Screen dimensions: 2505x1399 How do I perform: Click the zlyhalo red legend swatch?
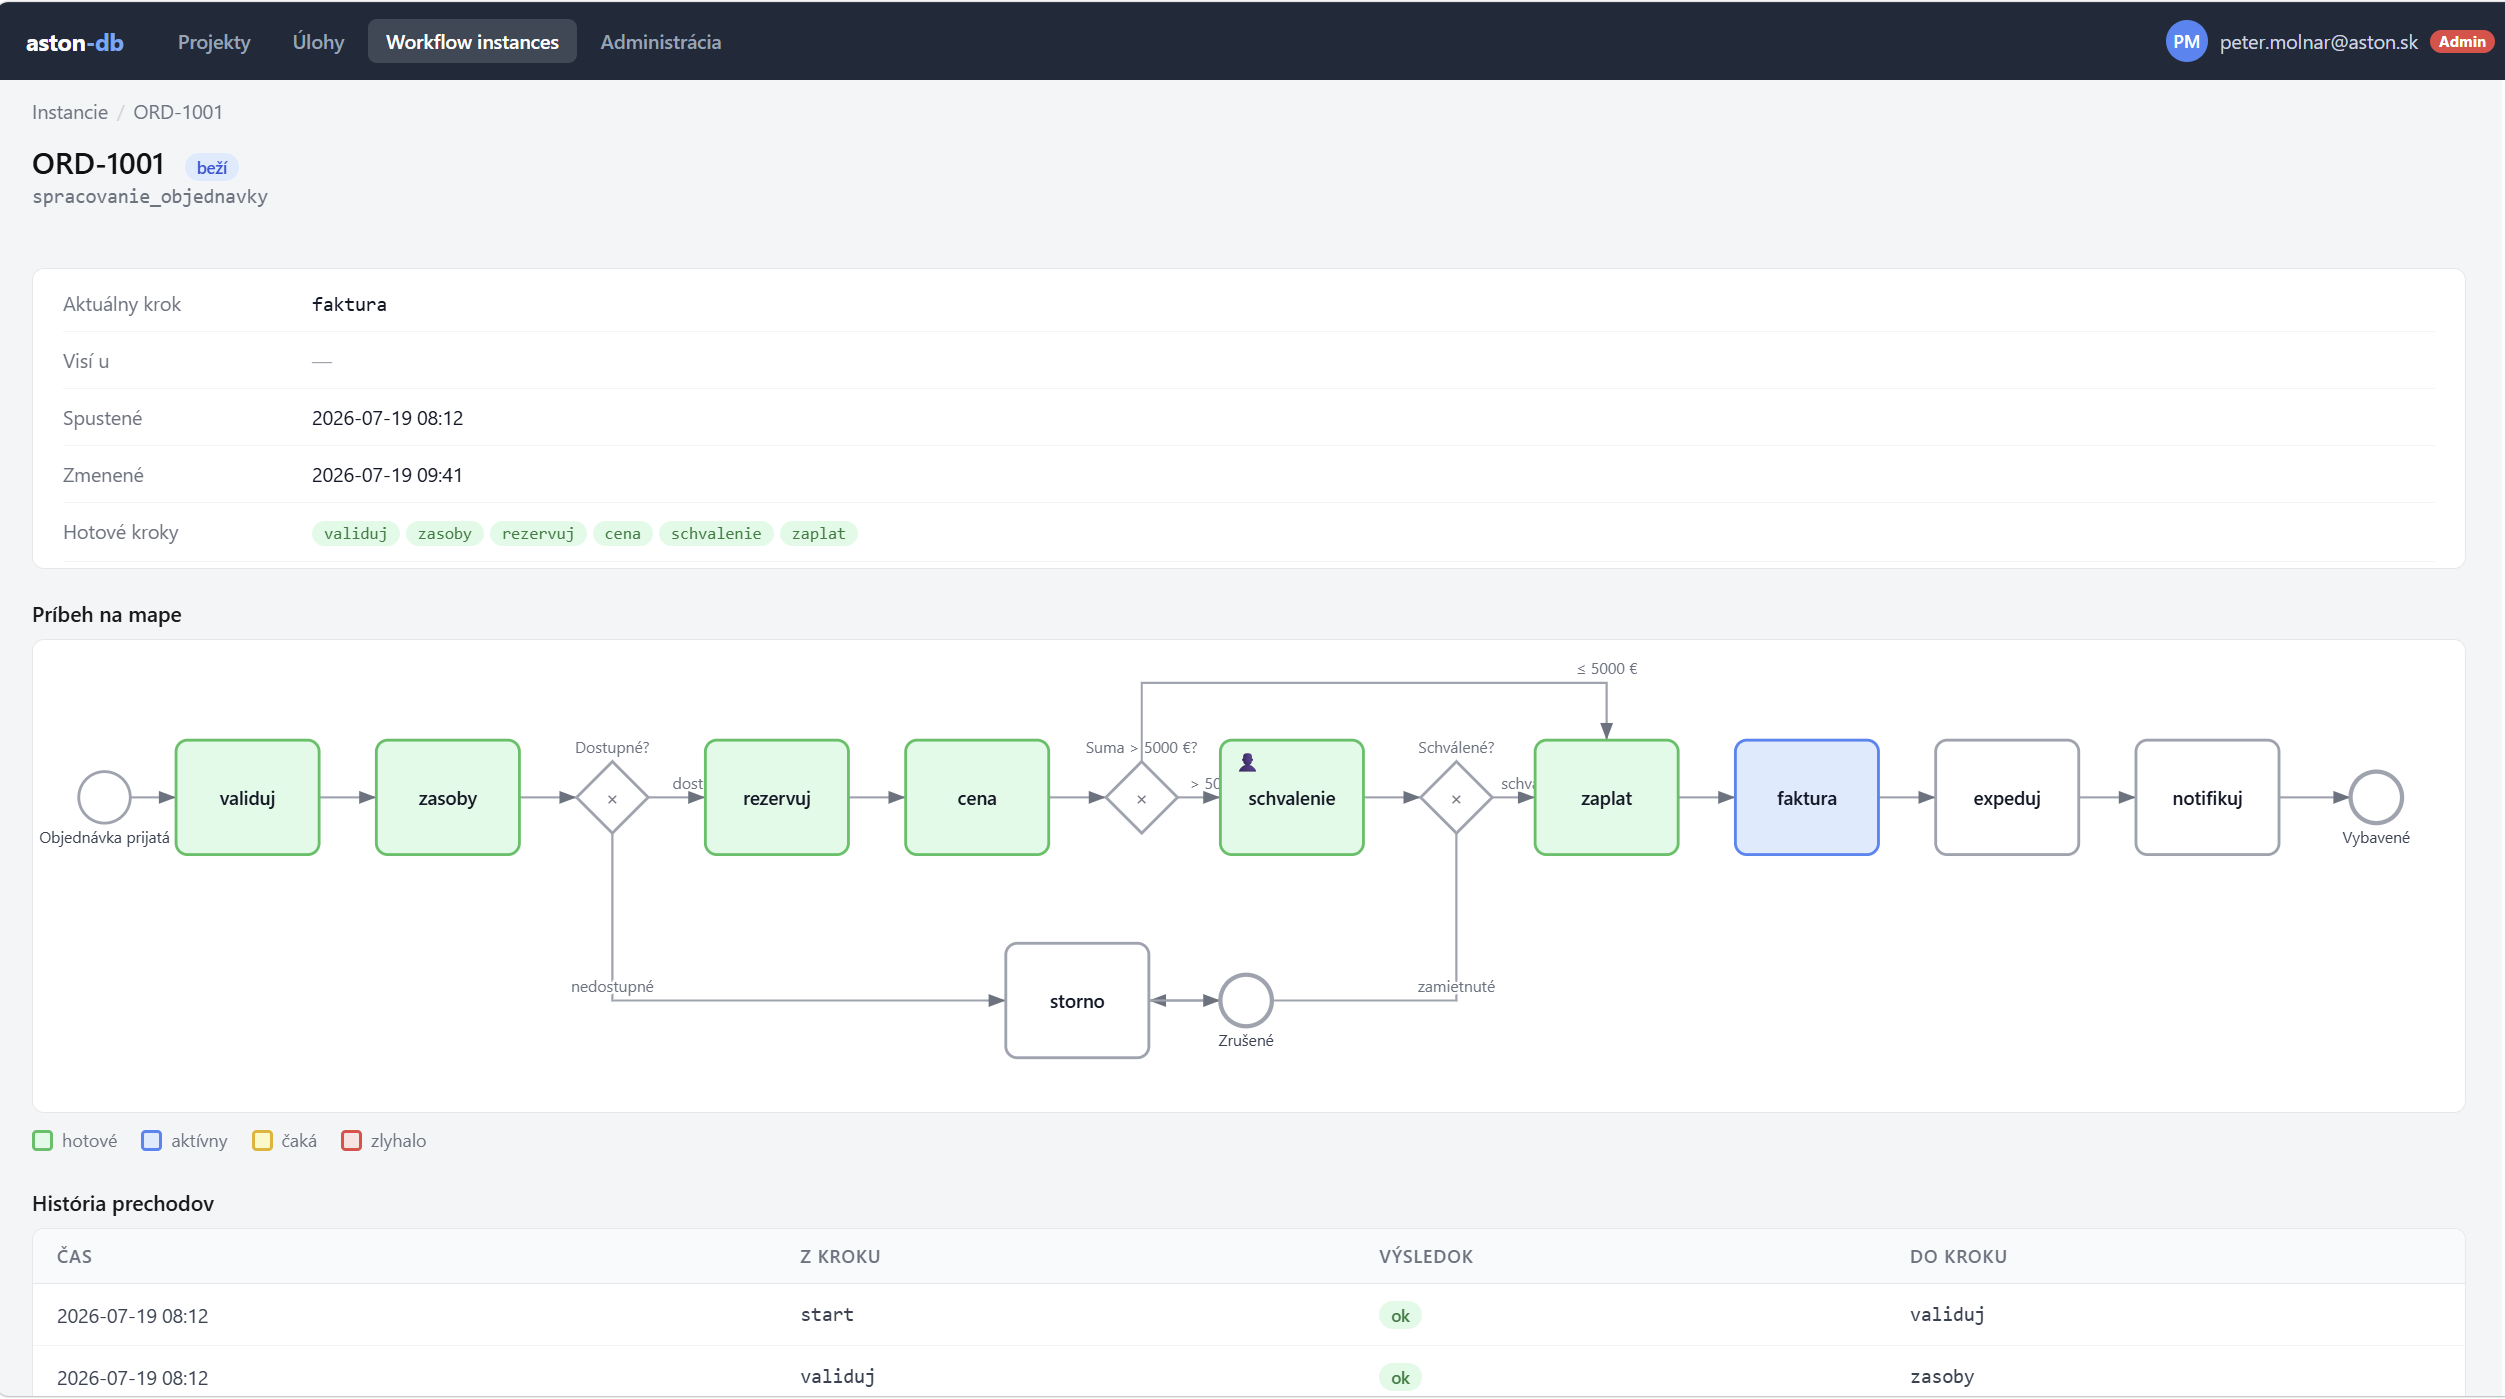tap(351, 1141)
